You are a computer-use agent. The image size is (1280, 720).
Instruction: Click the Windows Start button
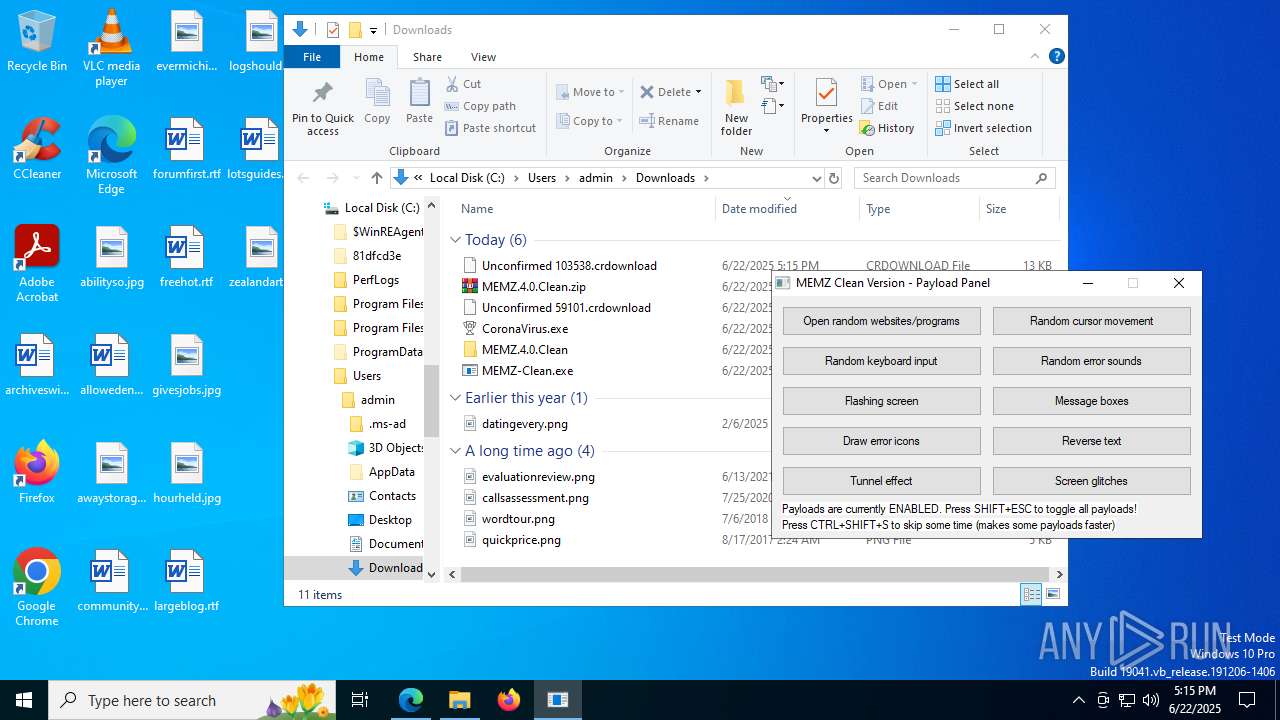[24, 700]
